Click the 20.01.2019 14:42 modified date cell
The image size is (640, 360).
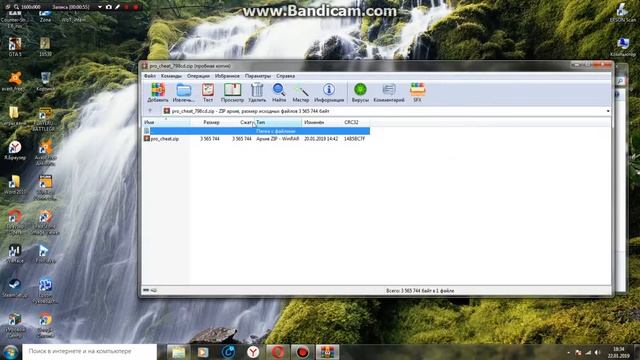click(x=321, y=139)
